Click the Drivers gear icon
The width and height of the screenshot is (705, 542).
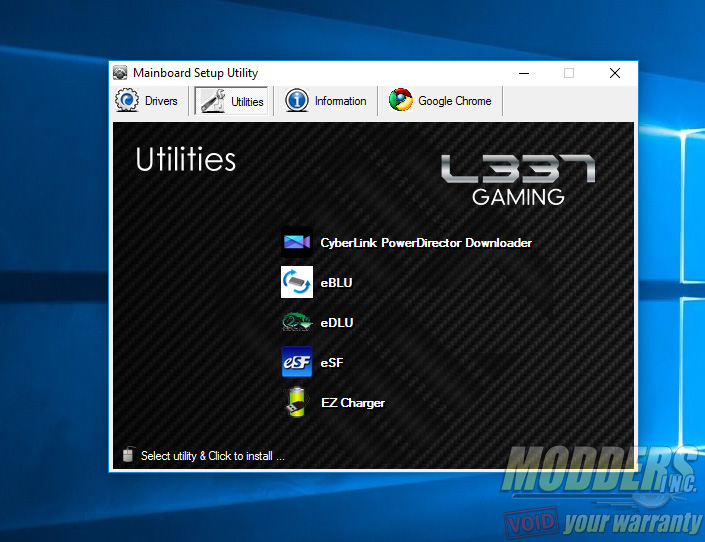[127, 100]
